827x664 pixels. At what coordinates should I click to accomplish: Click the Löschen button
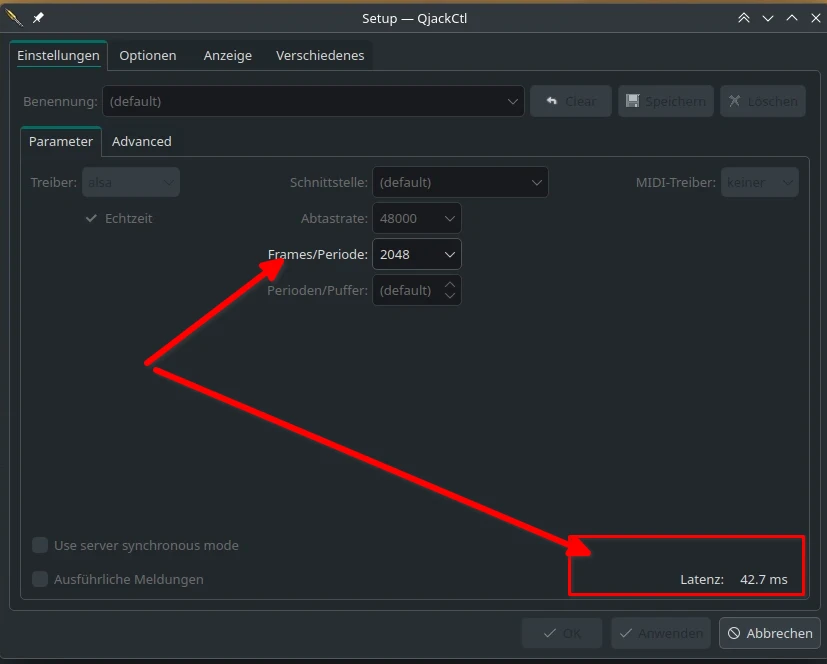(x=763, y=101)
